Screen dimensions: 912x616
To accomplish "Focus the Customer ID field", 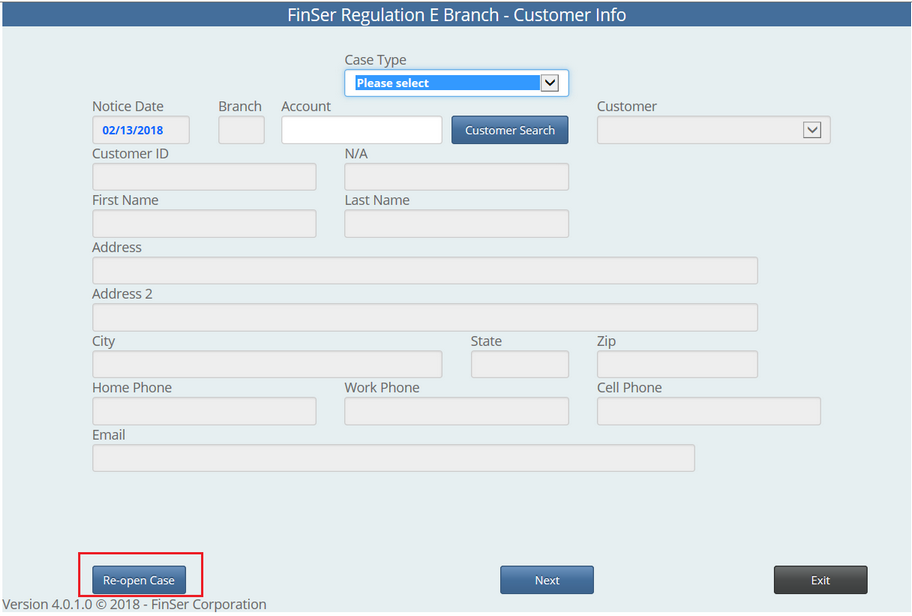I will [204, 177].
